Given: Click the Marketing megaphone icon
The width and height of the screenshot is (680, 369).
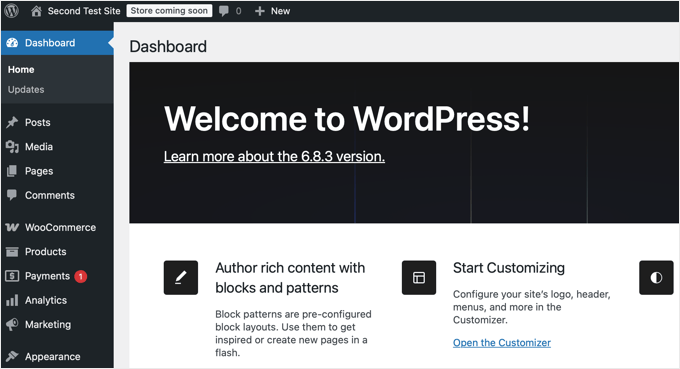Looking at the screenshot, I should [12, 324].
